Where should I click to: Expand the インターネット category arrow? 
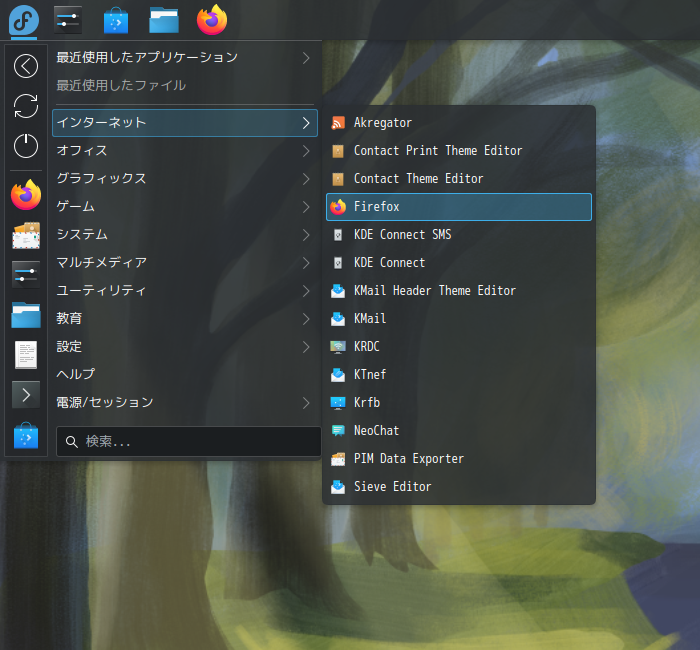click(x=306, y=123)
